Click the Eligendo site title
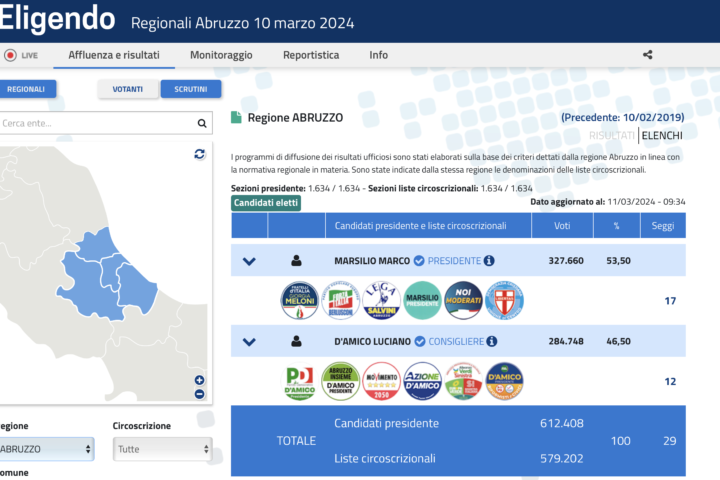 [57, 18]
